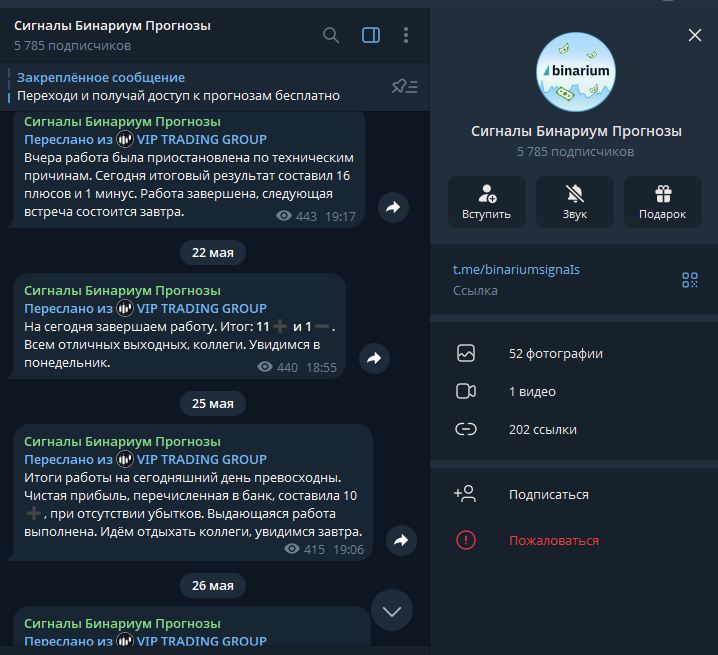Click the gift box icon on Подарок

click(x=663, y=193)
